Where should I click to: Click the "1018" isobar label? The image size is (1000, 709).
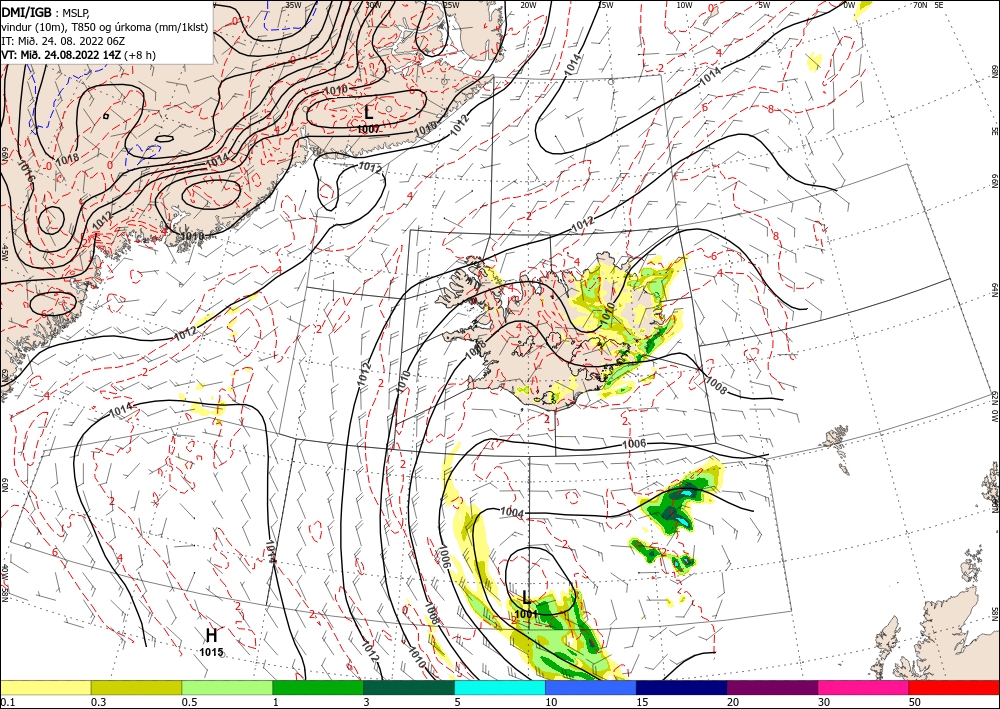coord(67,157)
